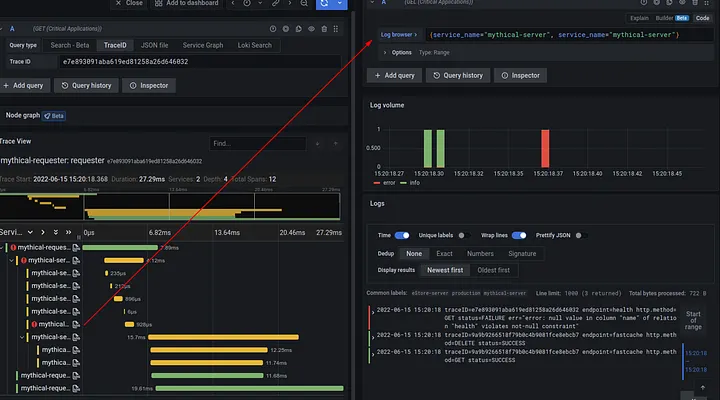Click the 15.7ms yellow span bar
Viewport: 720px width, 400px height.
223,337
